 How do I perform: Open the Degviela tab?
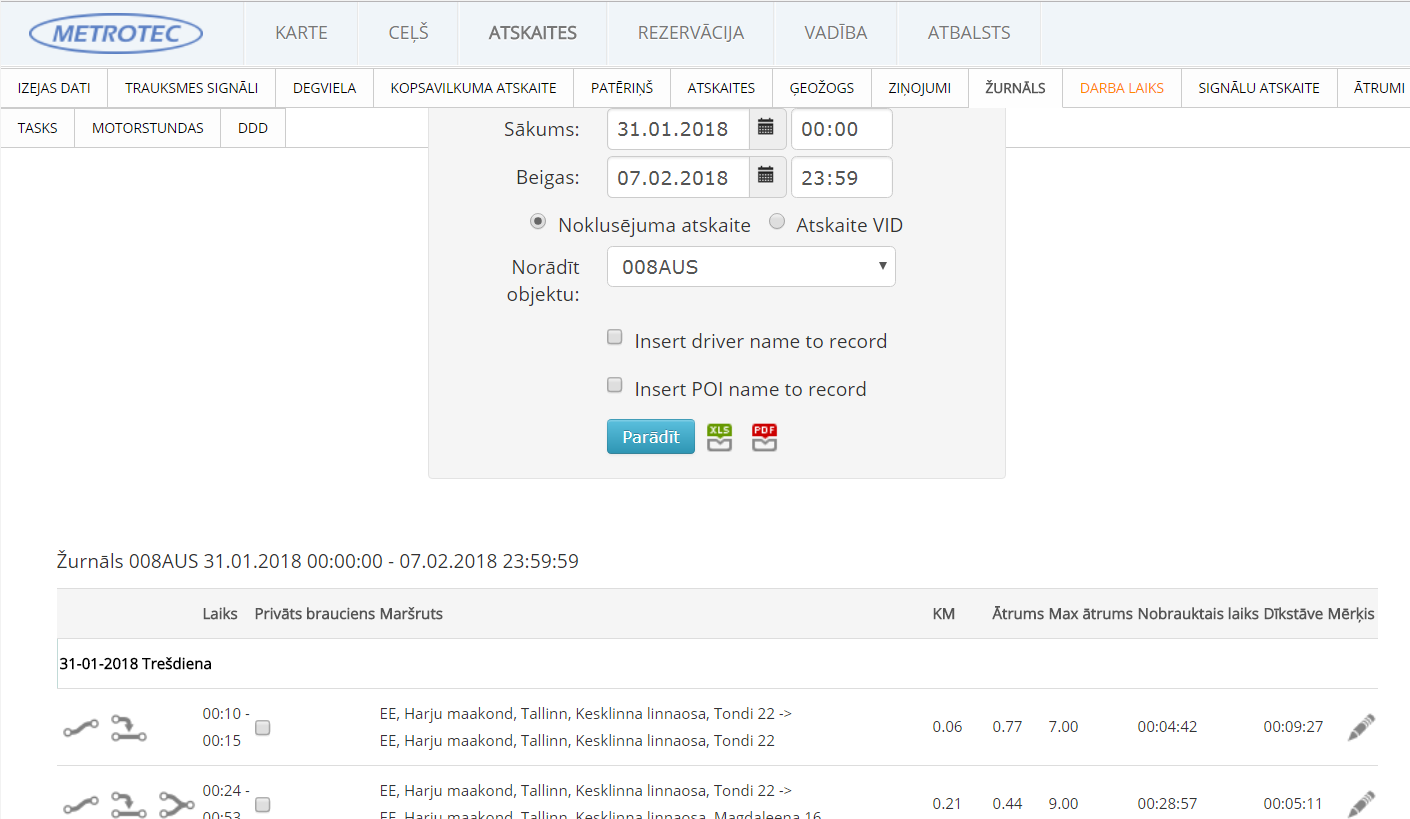click(324, 88)
